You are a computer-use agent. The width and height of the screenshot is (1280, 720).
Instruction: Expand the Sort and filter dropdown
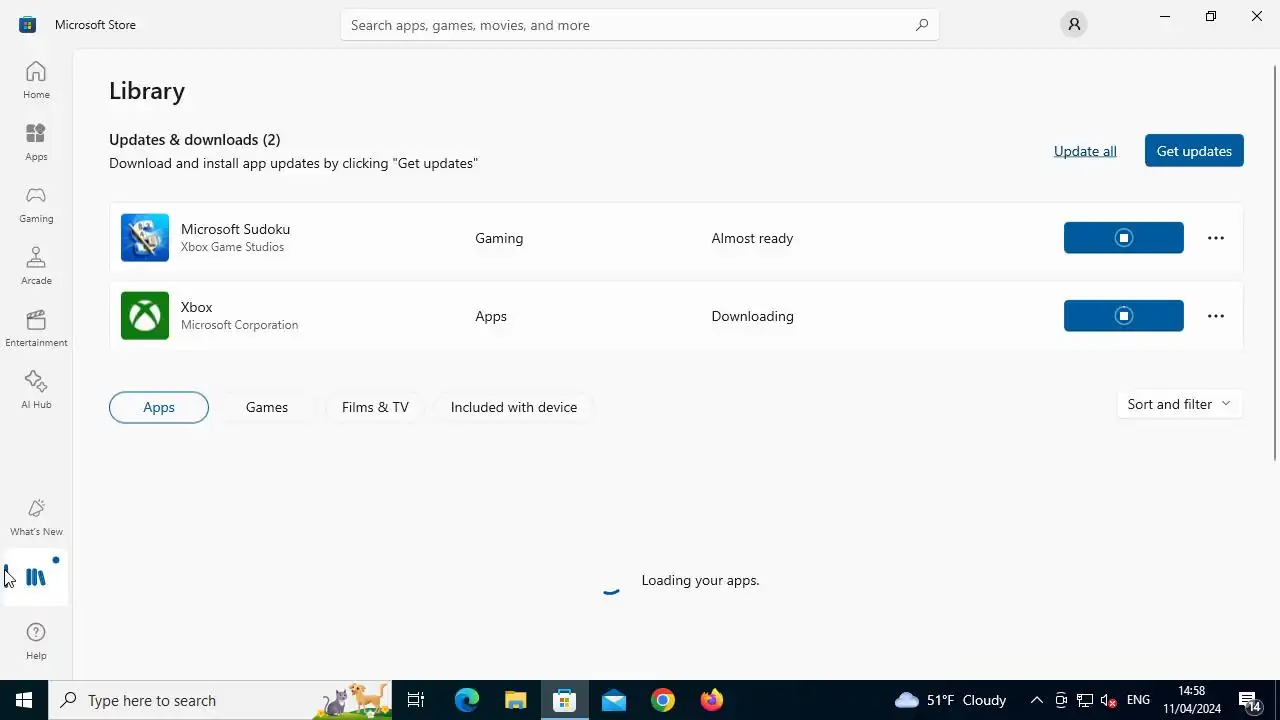(1179, 404)
